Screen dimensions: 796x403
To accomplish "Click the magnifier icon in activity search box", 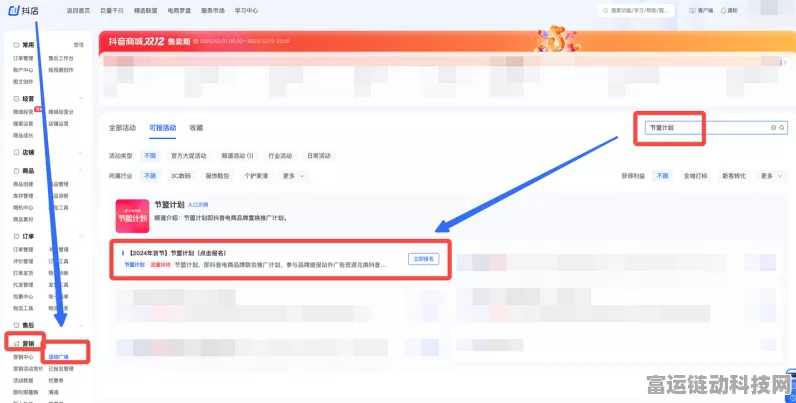I will coord(782,128).
